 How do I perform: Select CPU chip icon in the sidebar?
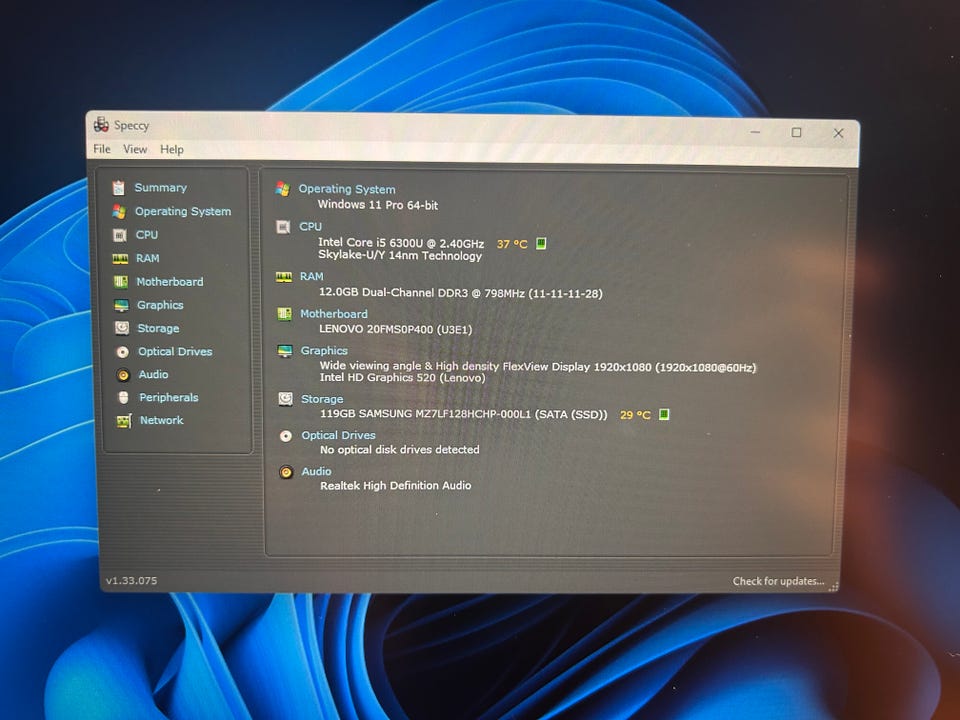click(119, 235)
